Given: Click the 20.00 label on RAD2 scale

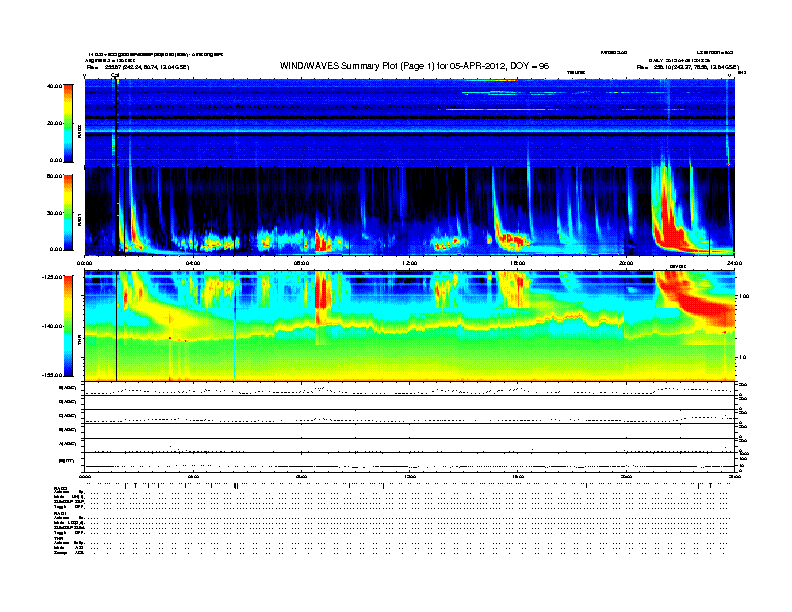Looking at the screenshot, I should (x=55, y=123).
